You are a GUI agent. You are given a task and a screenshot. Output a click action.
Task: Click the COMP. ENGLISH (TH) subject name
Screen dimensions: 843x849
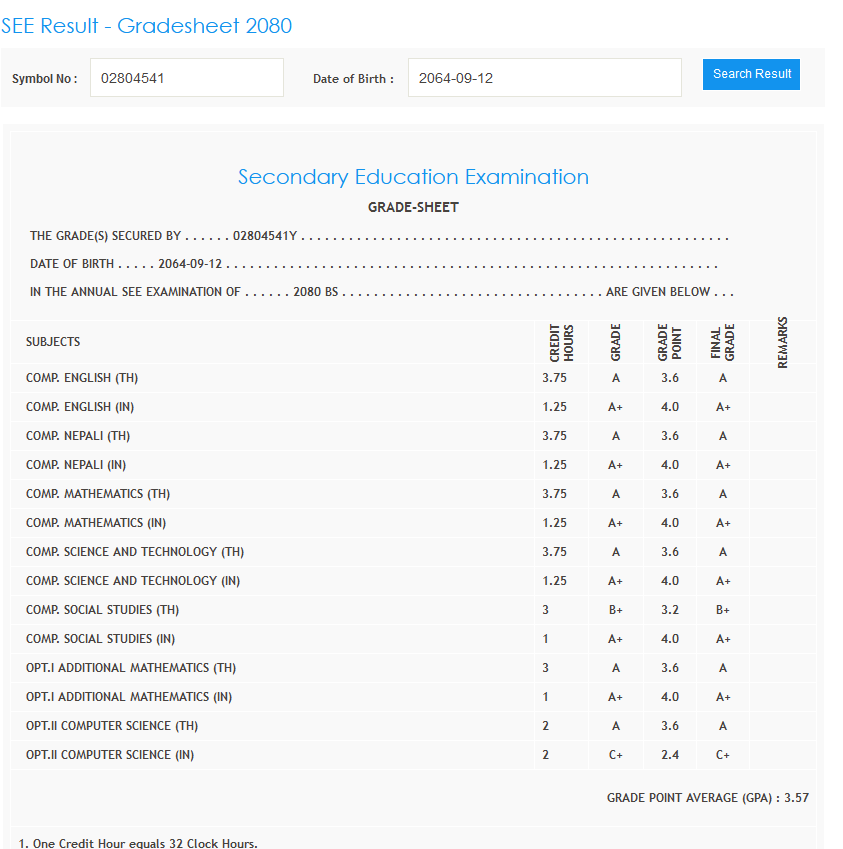82,378
